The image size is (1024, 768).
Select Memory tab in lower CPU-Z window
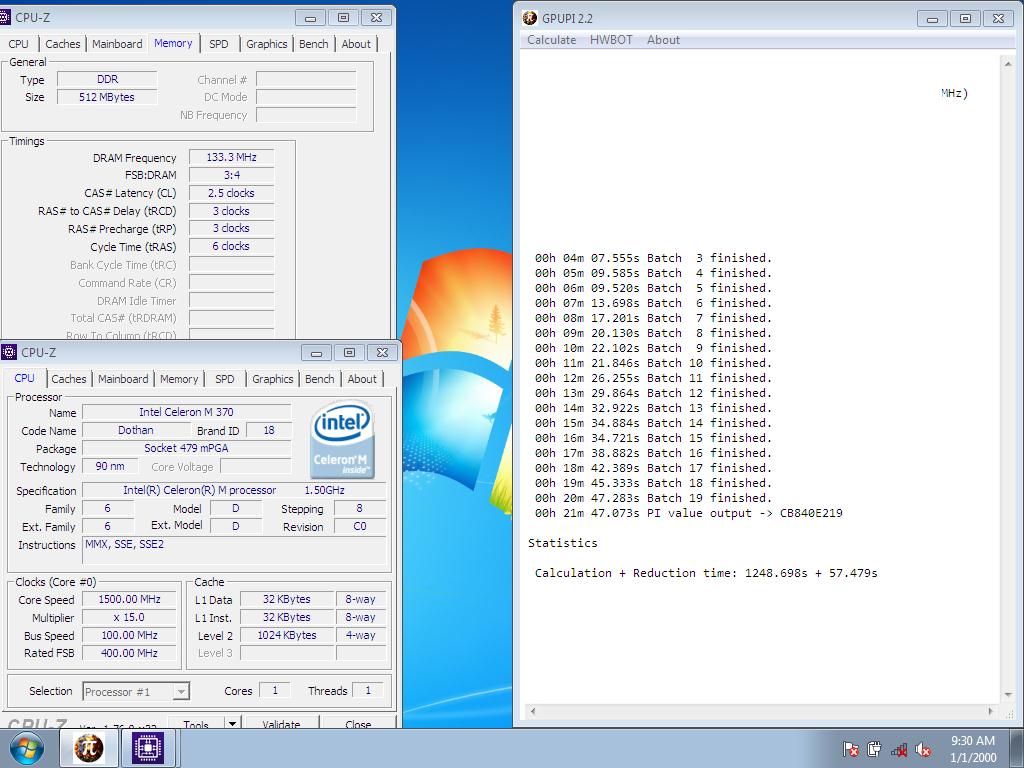(x=179, y=379)
